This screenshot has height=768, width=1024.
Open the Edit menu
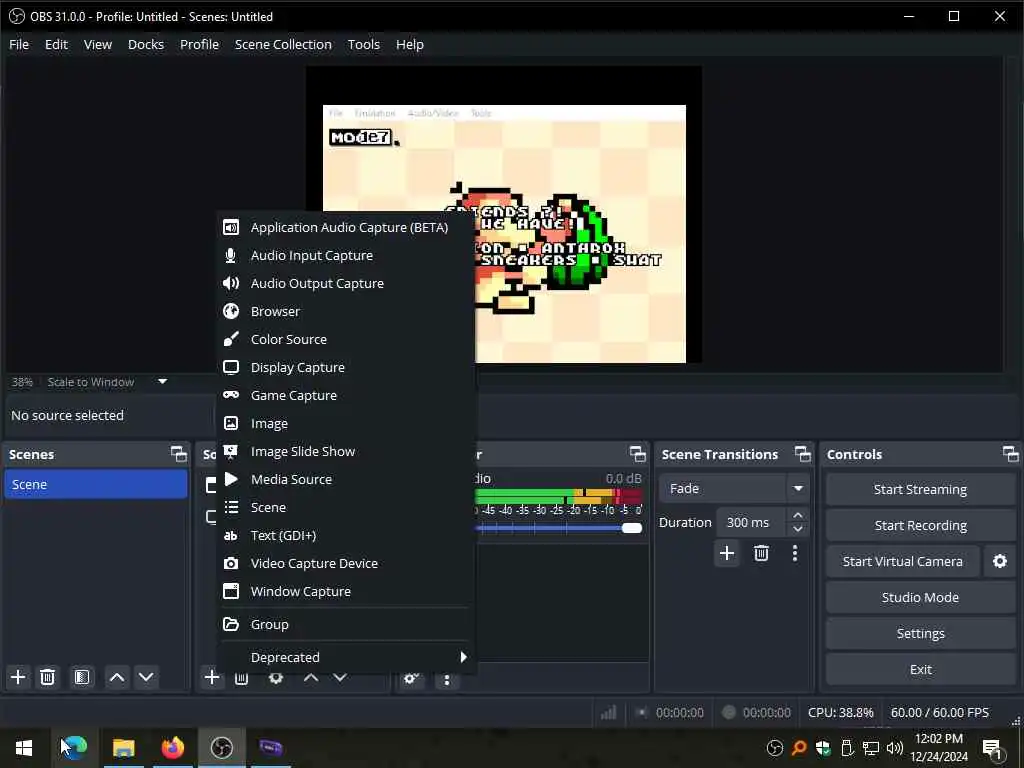56,44
